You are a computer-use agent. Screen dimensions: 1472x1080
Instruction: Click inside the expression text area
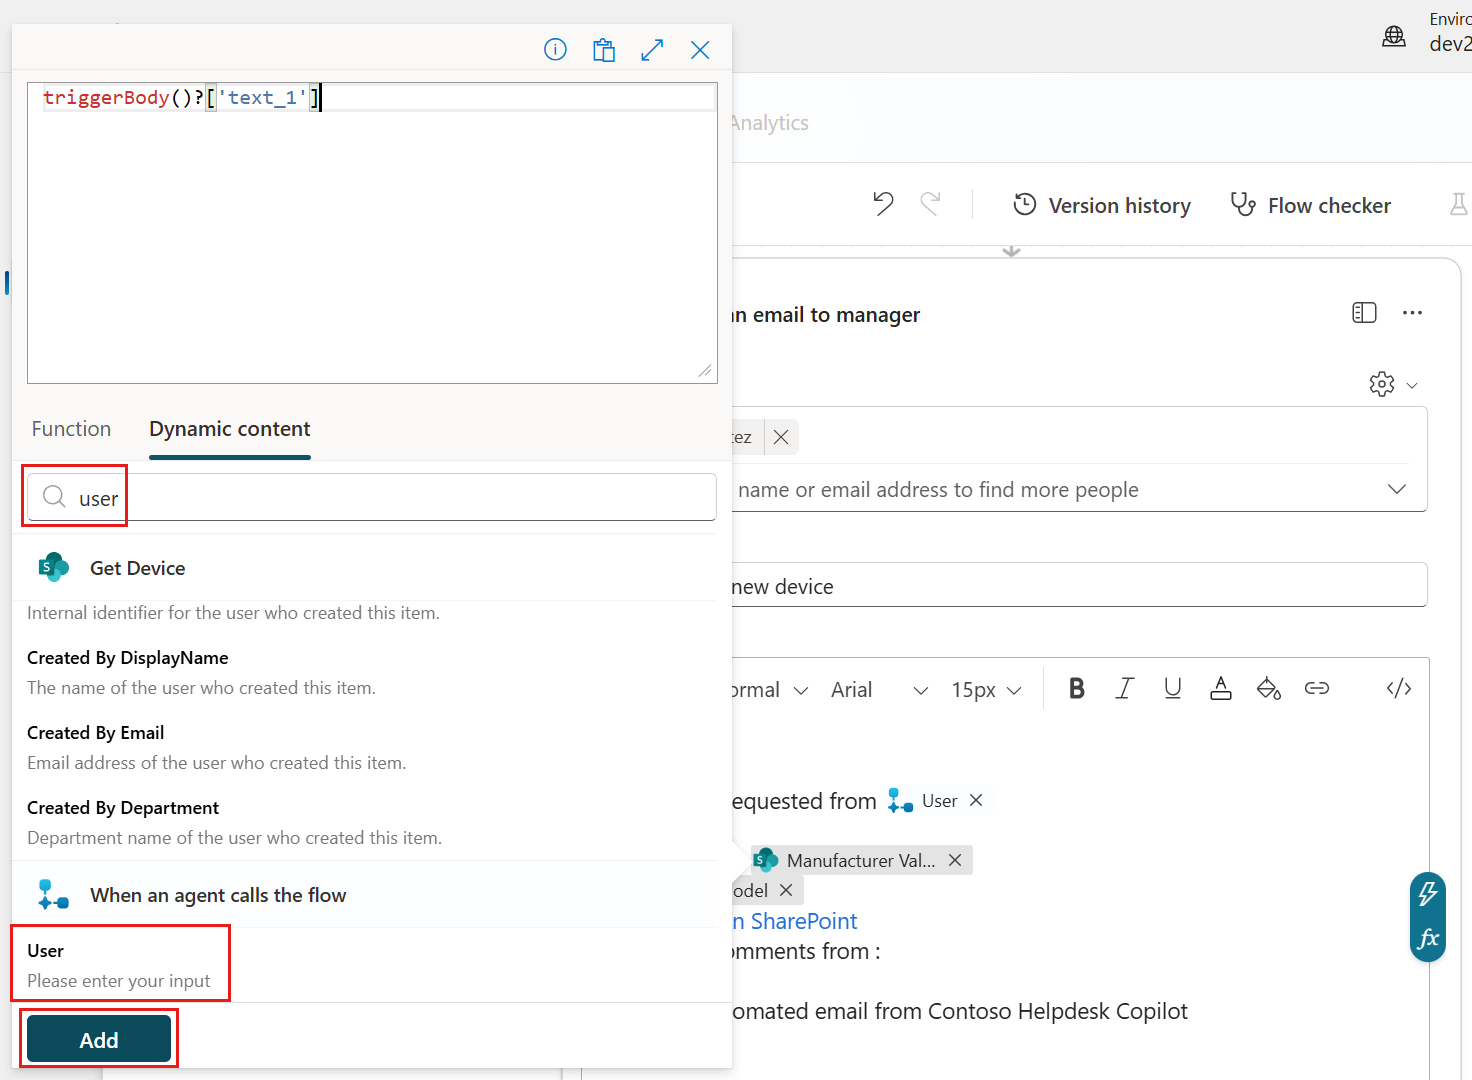tap(372, 233)
